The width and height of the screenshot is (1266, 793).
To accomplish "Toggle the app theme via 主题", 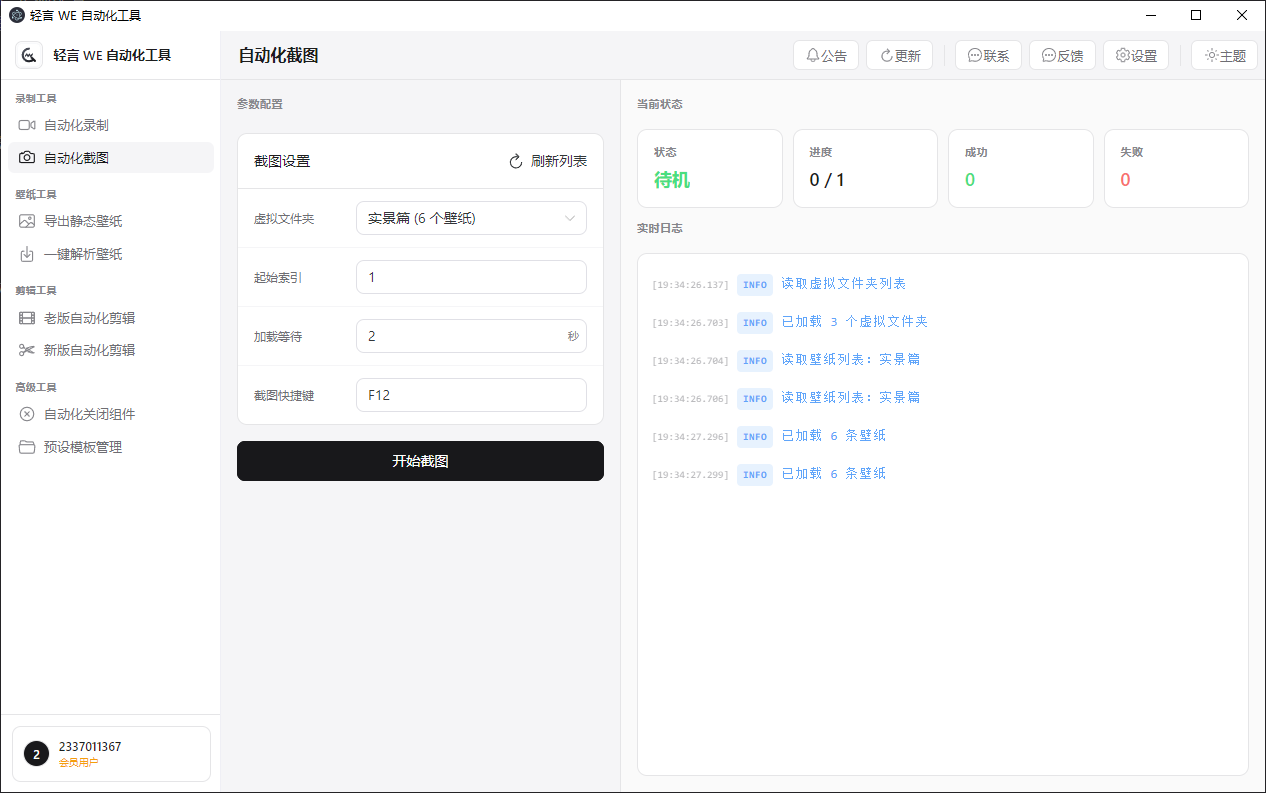I will [x=1224, y=55].
